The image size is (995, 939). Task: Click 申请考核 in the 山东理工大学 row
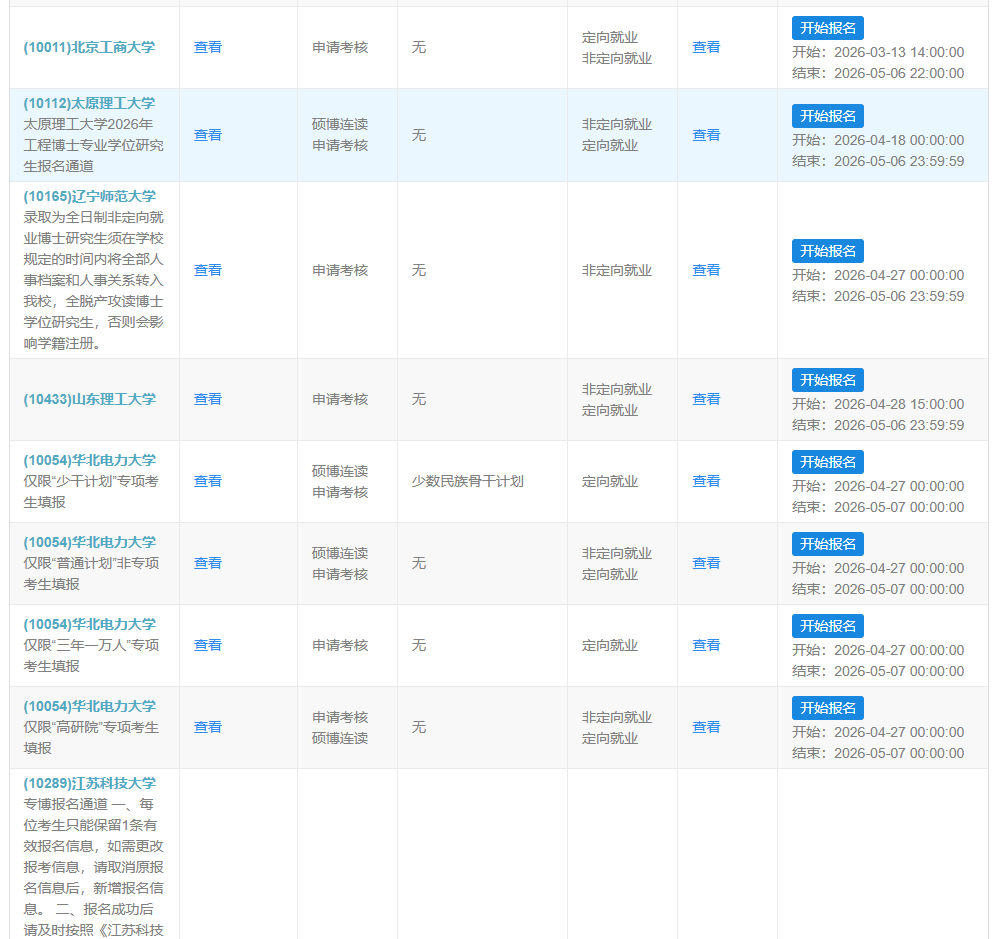coord(340,400)
